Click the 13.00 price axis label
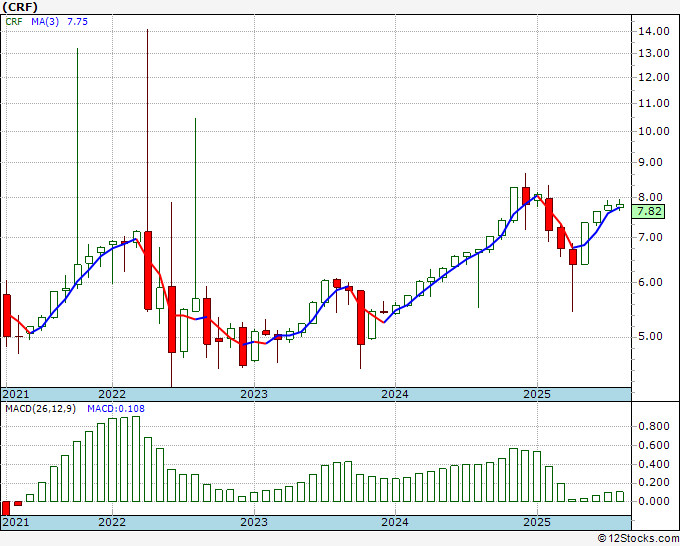The image size is (680, 546). (654, 53)
